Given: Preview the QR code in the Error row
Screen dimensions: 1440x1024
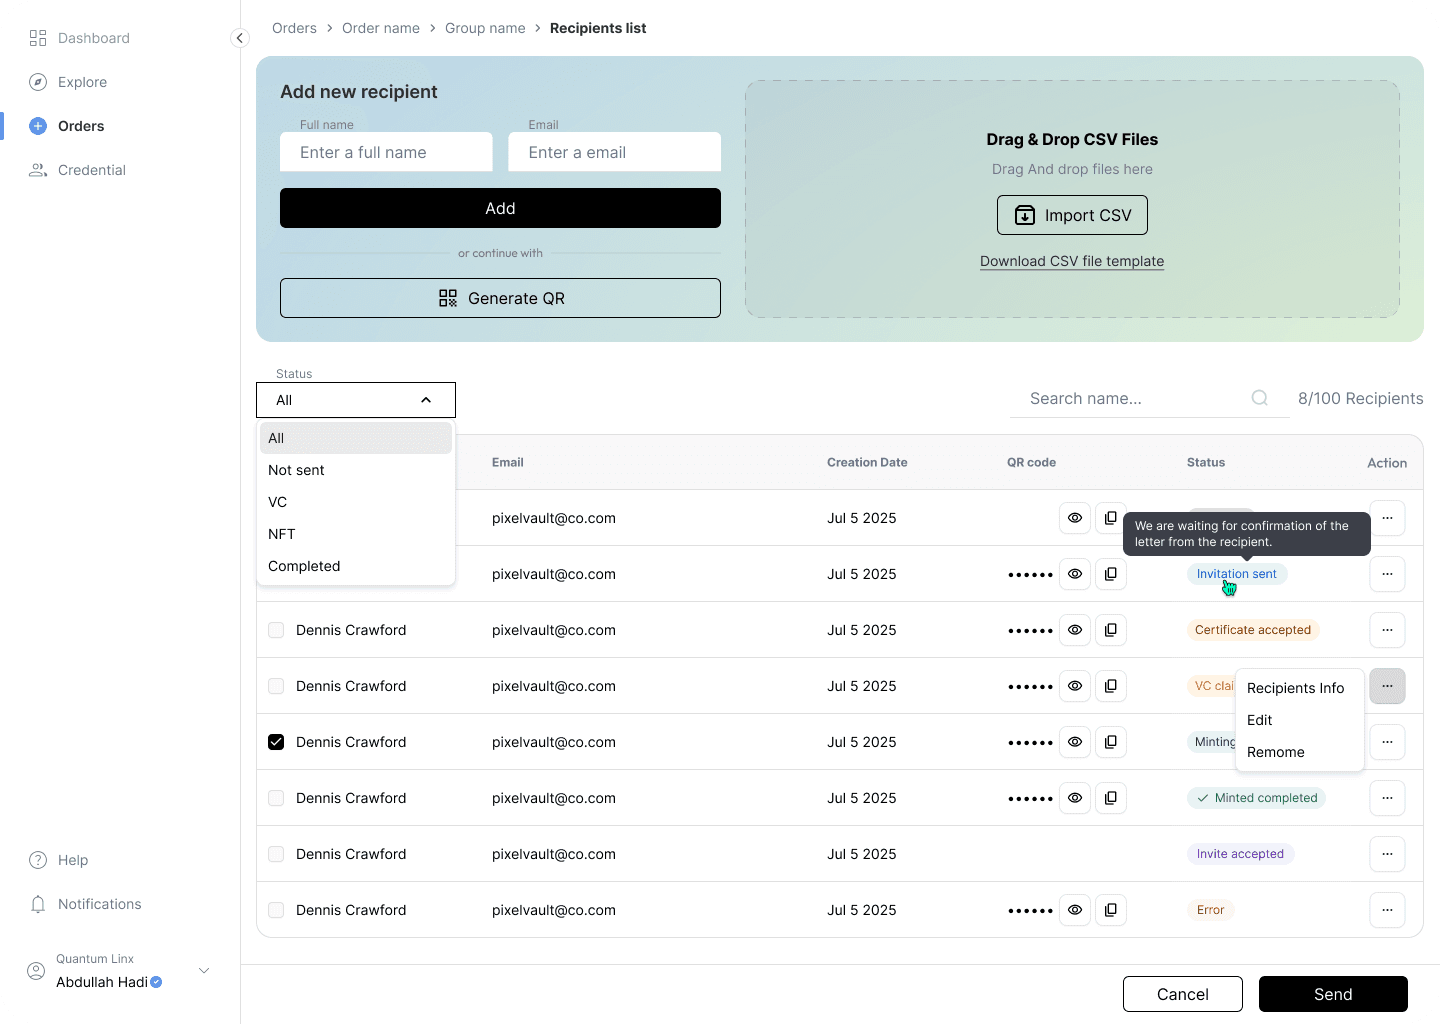Looking at the screenshot, I should click(x=1075, y=910).
